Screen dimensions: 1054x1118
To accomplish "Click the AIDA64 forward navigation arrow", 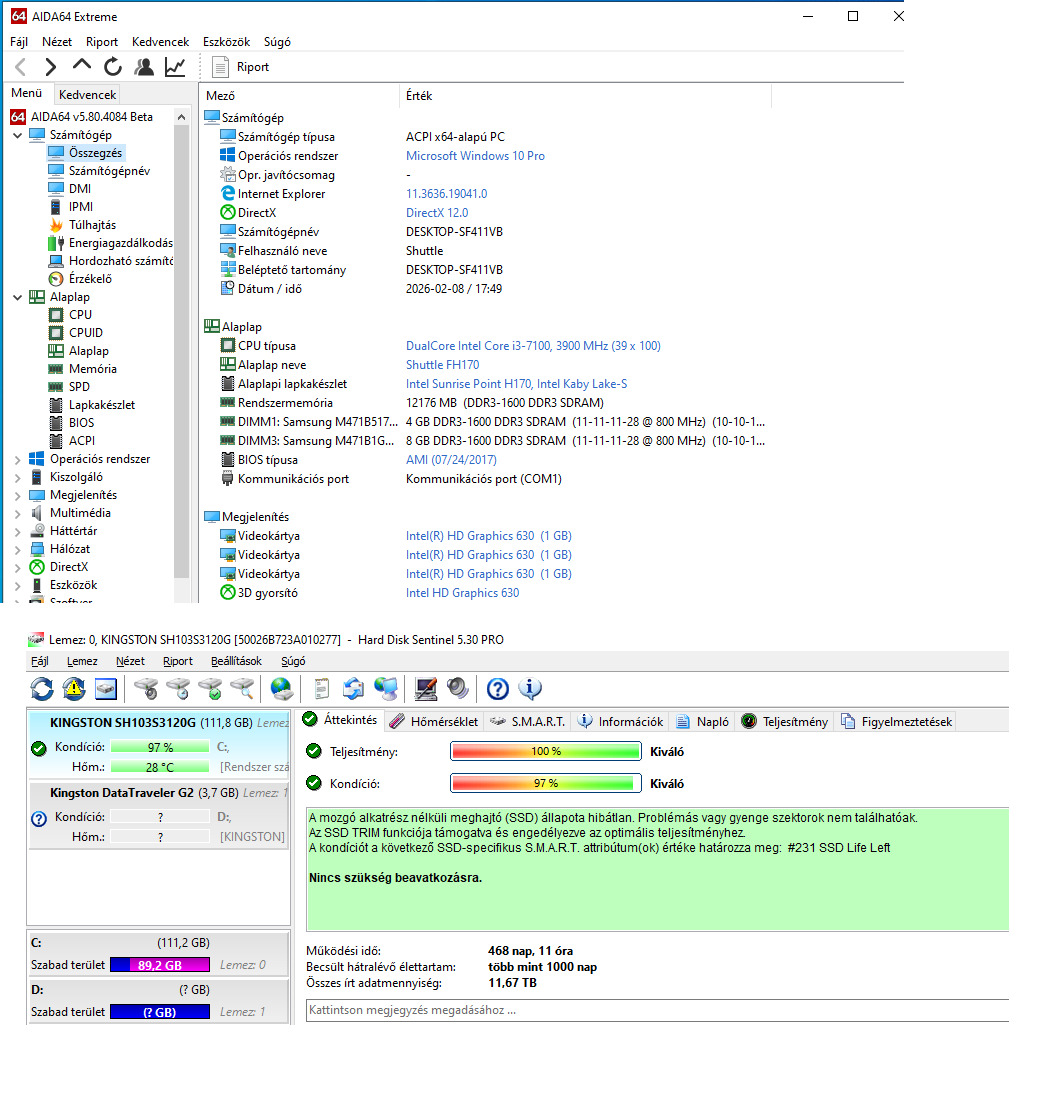I will 50,67.
